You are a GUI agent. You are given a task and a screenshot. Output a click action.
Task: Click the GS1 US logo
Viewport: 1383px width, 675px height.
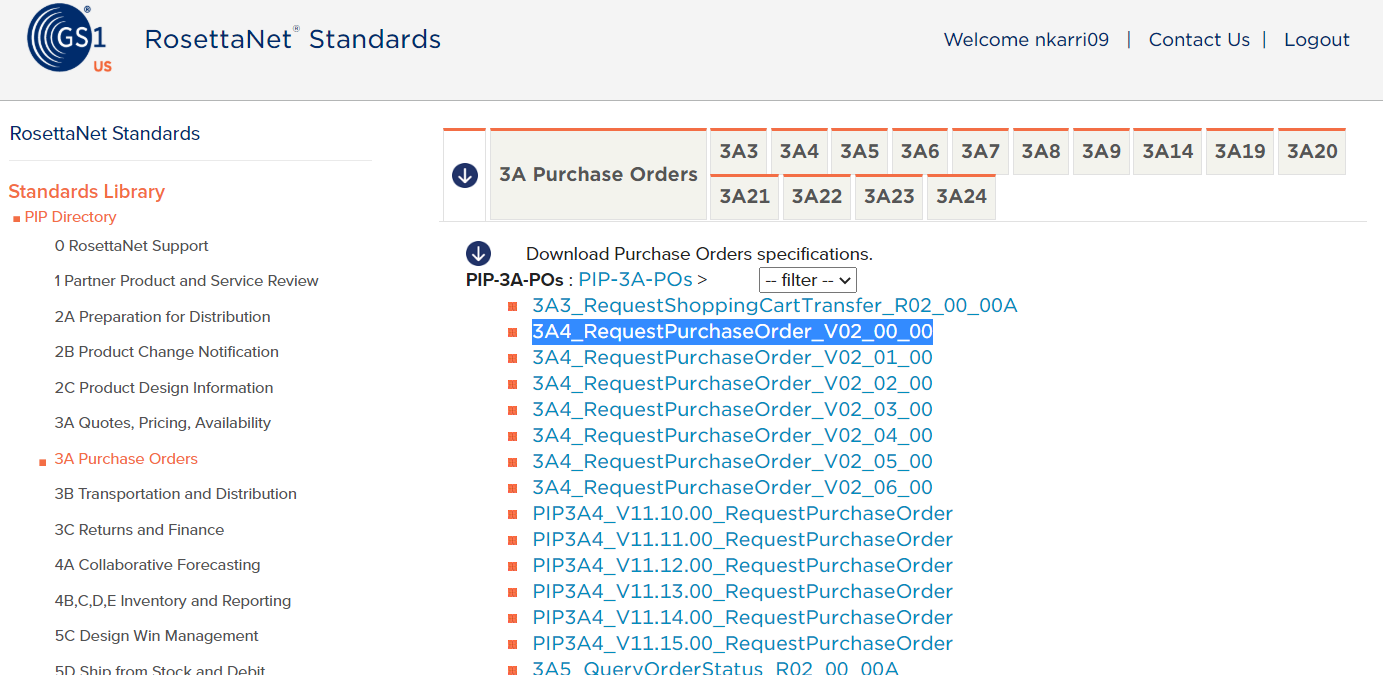pos(68,40)
